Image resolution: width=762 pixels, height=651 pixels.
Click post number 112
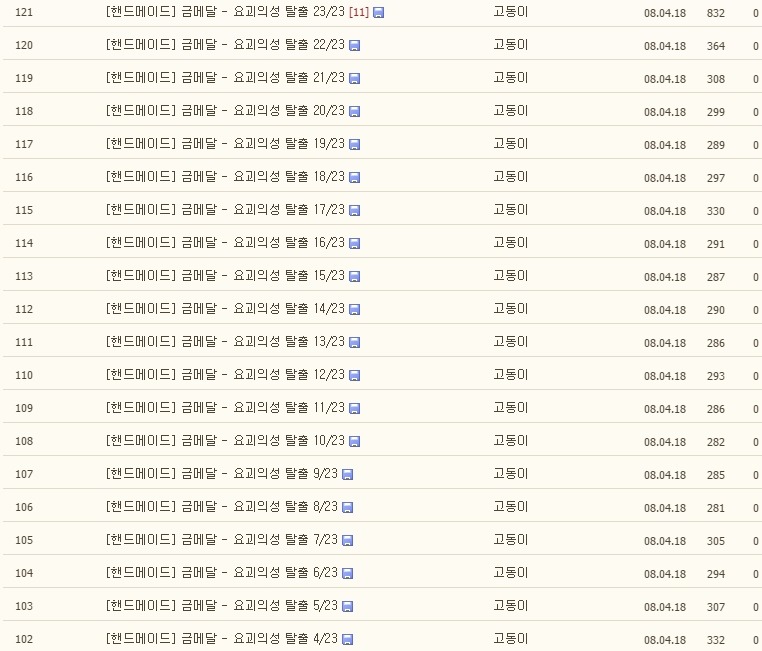(24, 309)
